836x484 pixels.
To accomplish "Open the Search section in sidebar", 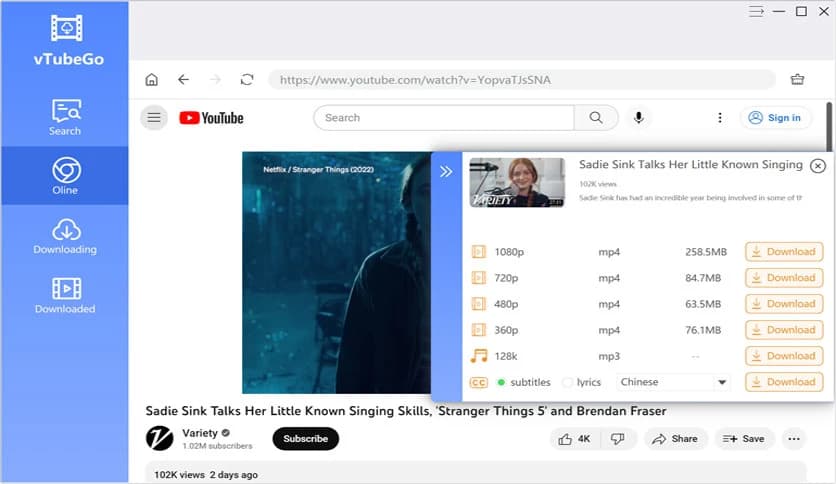I will (65, 117).
